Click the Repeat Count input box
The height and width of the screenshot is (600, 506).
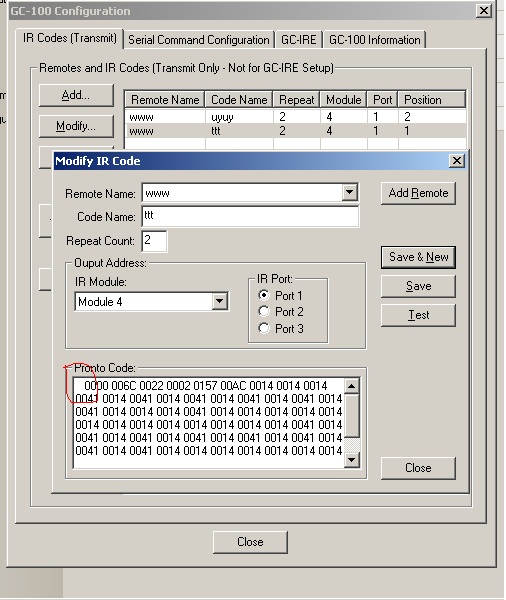(154, 241)
